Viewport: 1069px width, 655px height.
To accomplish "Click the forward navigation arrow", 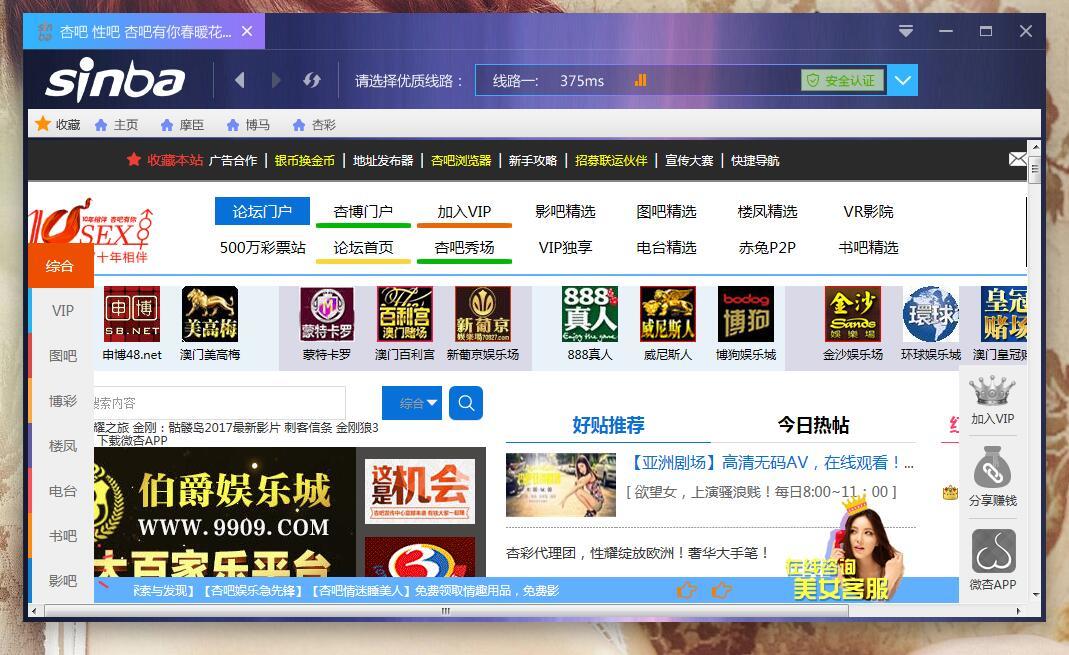I will 276,80.
